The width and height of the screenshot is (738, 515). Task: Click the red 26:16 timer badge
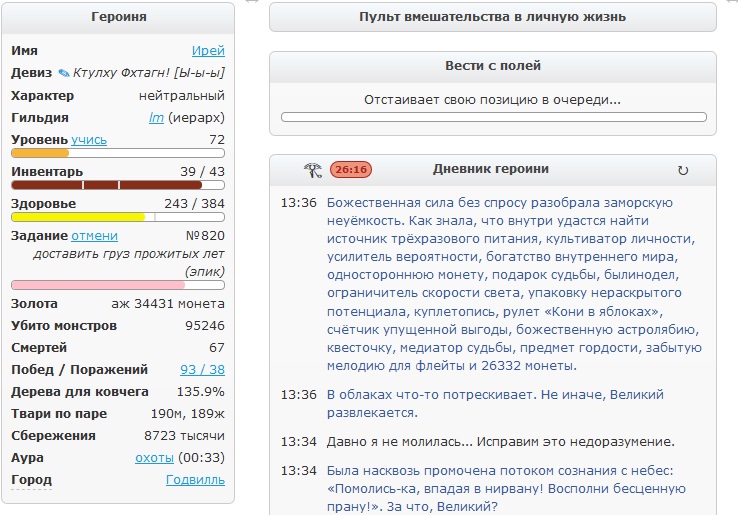click(x=350, y=170)
